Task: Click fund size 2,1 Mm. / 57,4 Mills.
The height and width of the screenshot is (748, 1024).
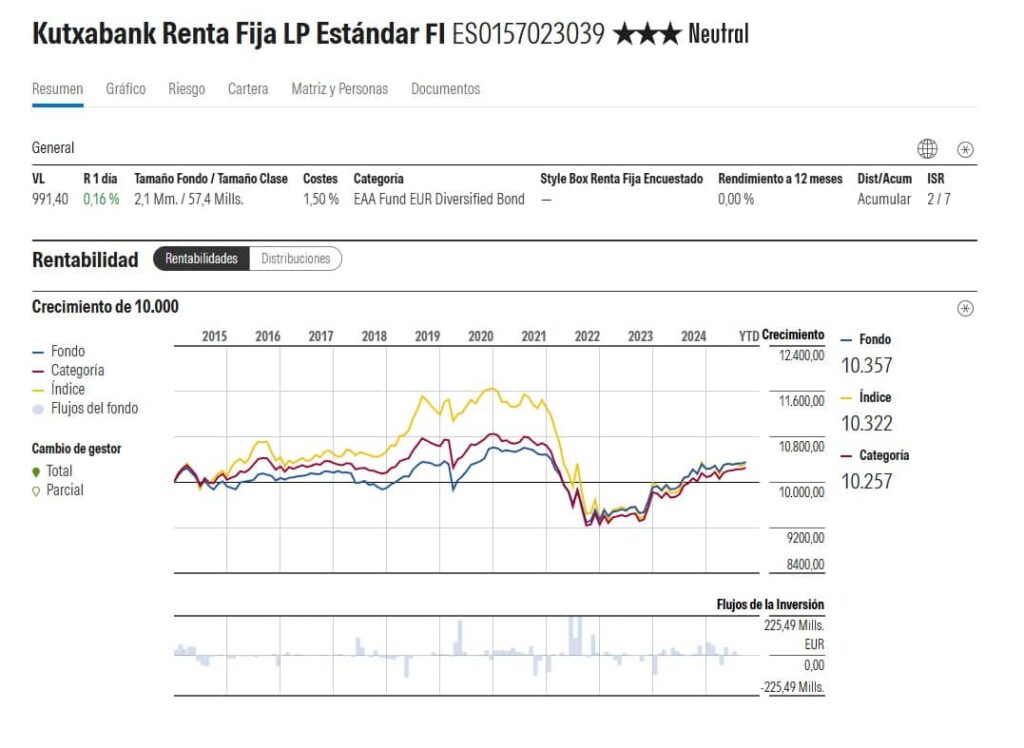Action: click(189, 199)
